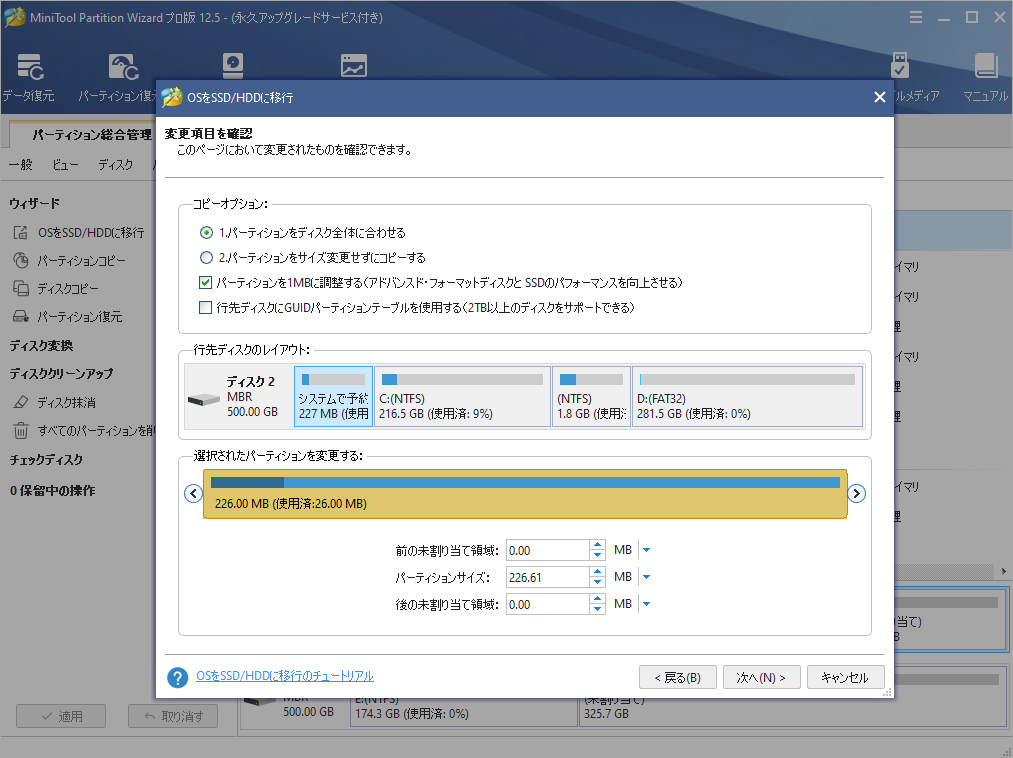Select D:(FAT32) 281.5 GB partition block

click(x=747, y=397)
